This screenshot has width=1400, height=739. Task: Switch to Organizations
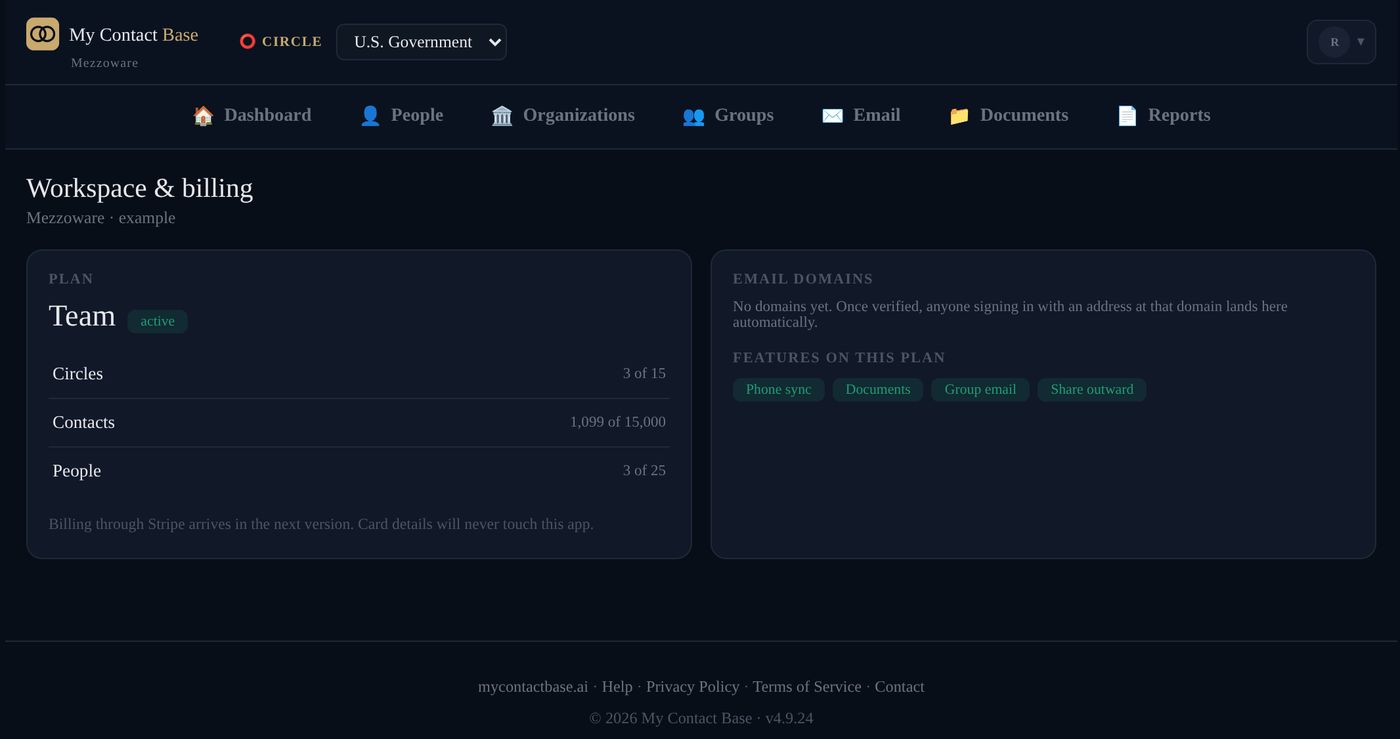[x=563, y=115]
